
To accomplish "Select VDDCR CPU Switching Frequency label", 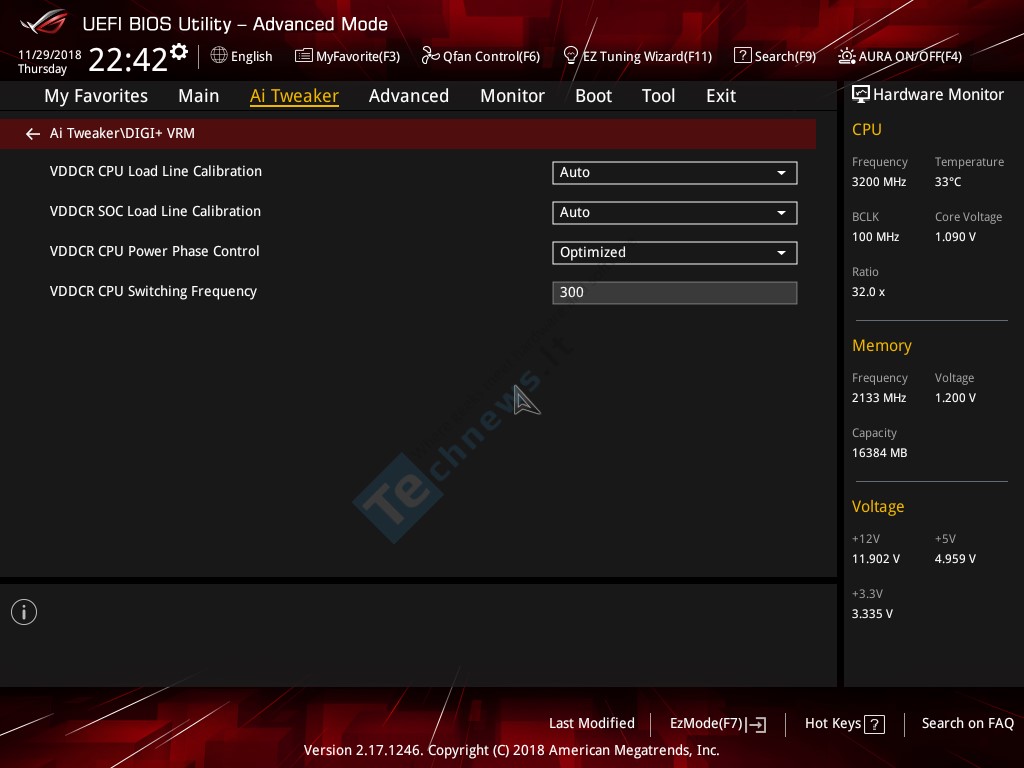I will [x=153, y=291].
